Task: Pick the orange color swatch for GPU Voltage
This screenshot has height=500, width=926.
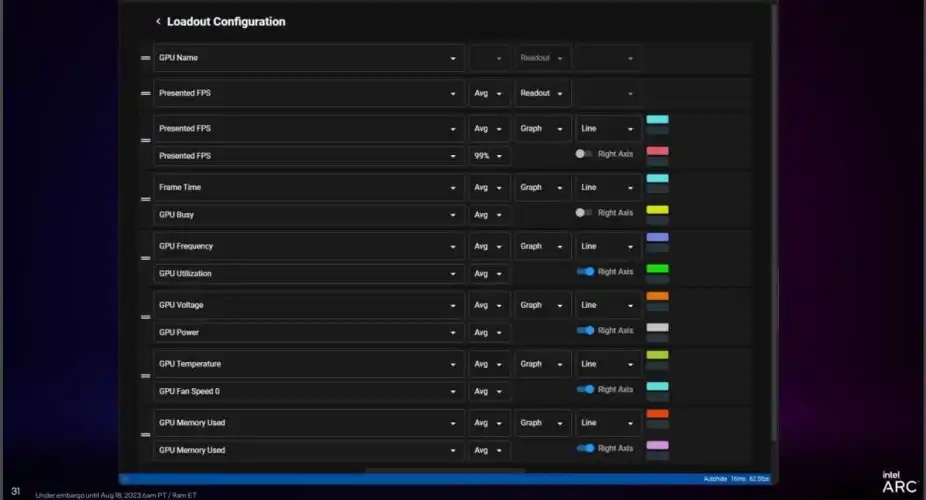Action: coord(657,296)
